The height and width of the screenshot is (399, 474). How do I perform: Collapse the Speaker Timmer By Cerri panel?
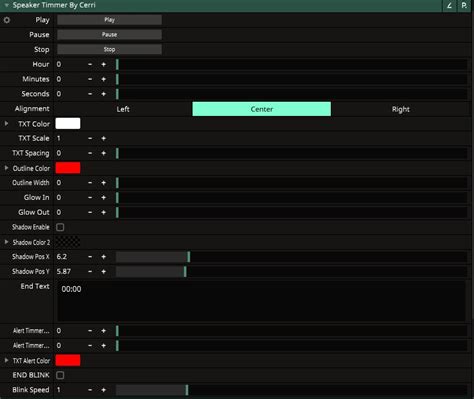click(x=6, y=5)
